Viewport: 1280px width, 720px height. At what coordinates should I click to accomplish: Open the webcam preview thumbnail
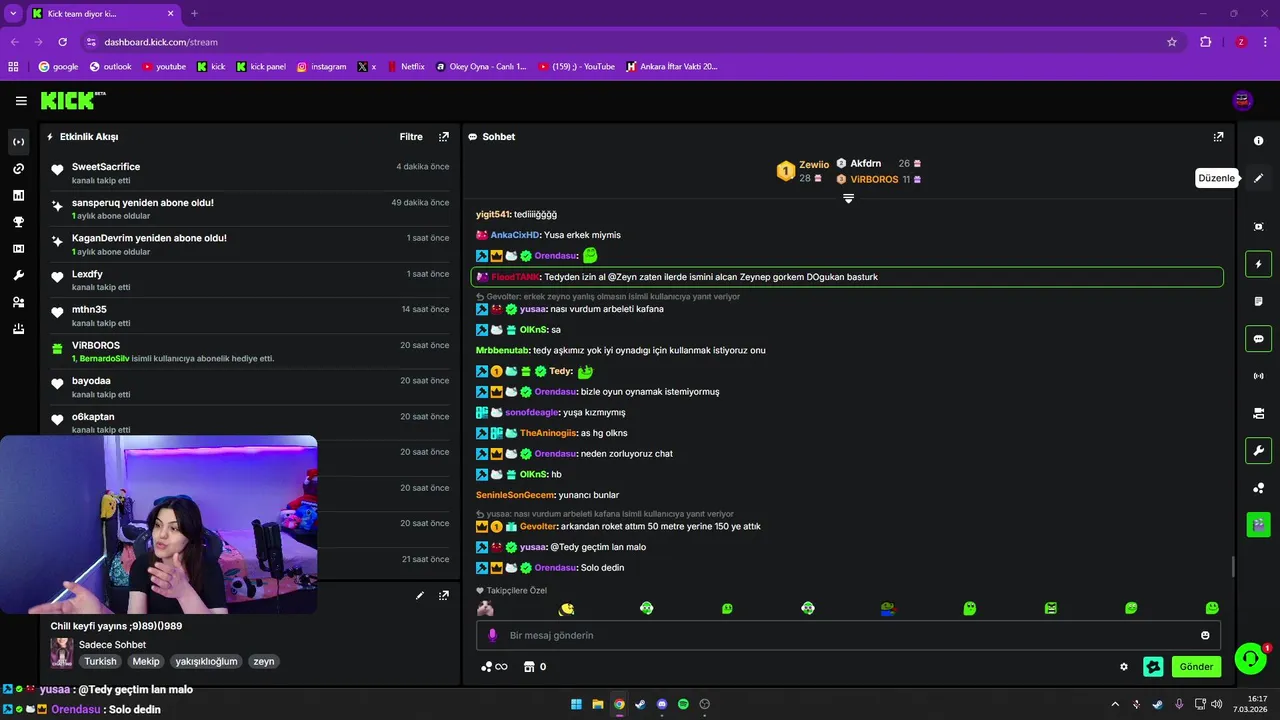coord(159,524)
